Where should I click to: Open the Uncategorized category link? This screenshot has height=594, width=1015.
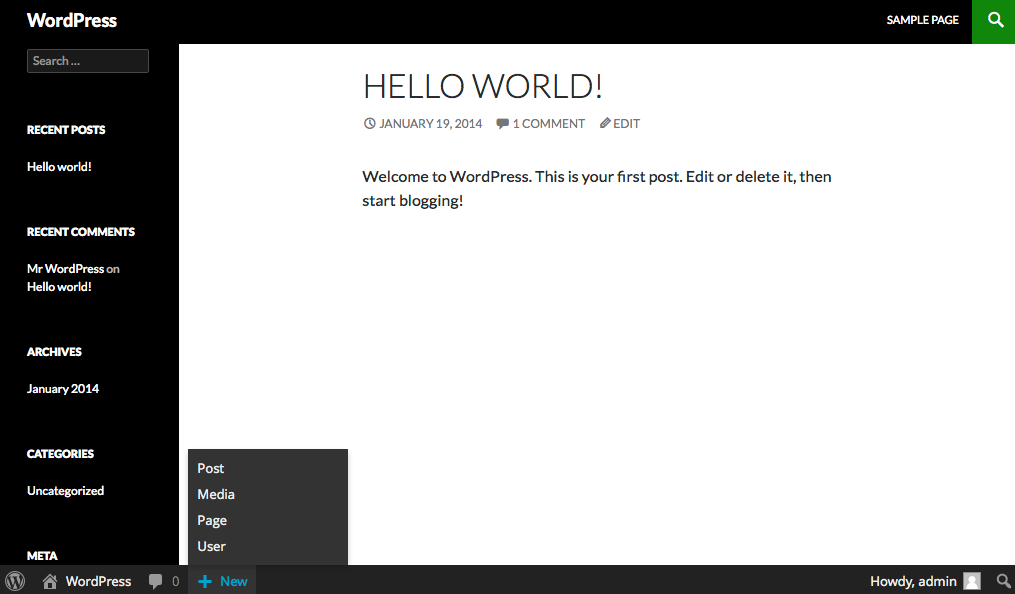(65, 491)
